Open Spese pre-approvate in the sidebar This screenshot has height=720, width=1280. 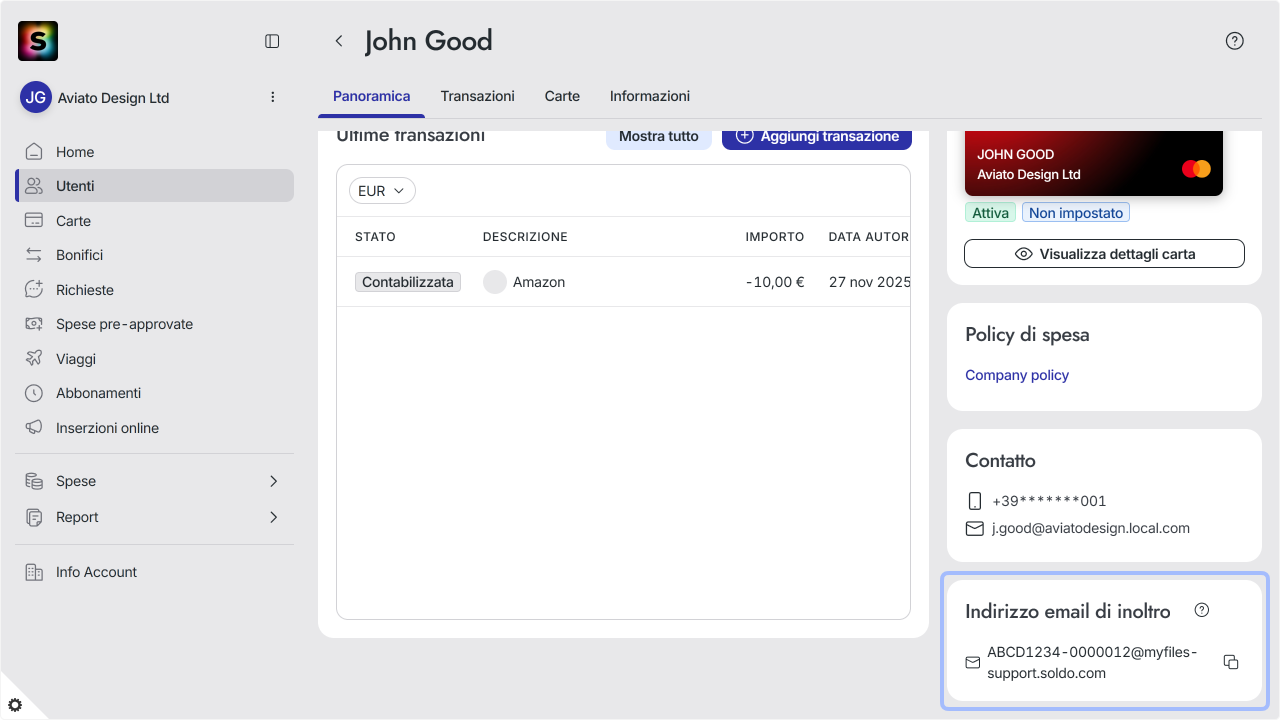[x=154, y=324]
